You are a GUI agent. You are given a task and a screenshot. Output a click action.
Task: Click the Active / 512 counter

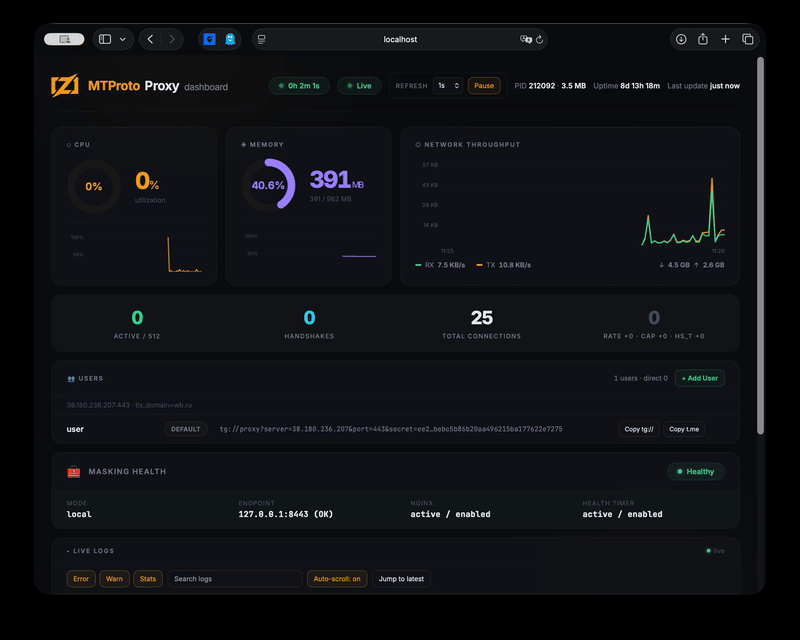pyautogui.click(x=137, y=324)
